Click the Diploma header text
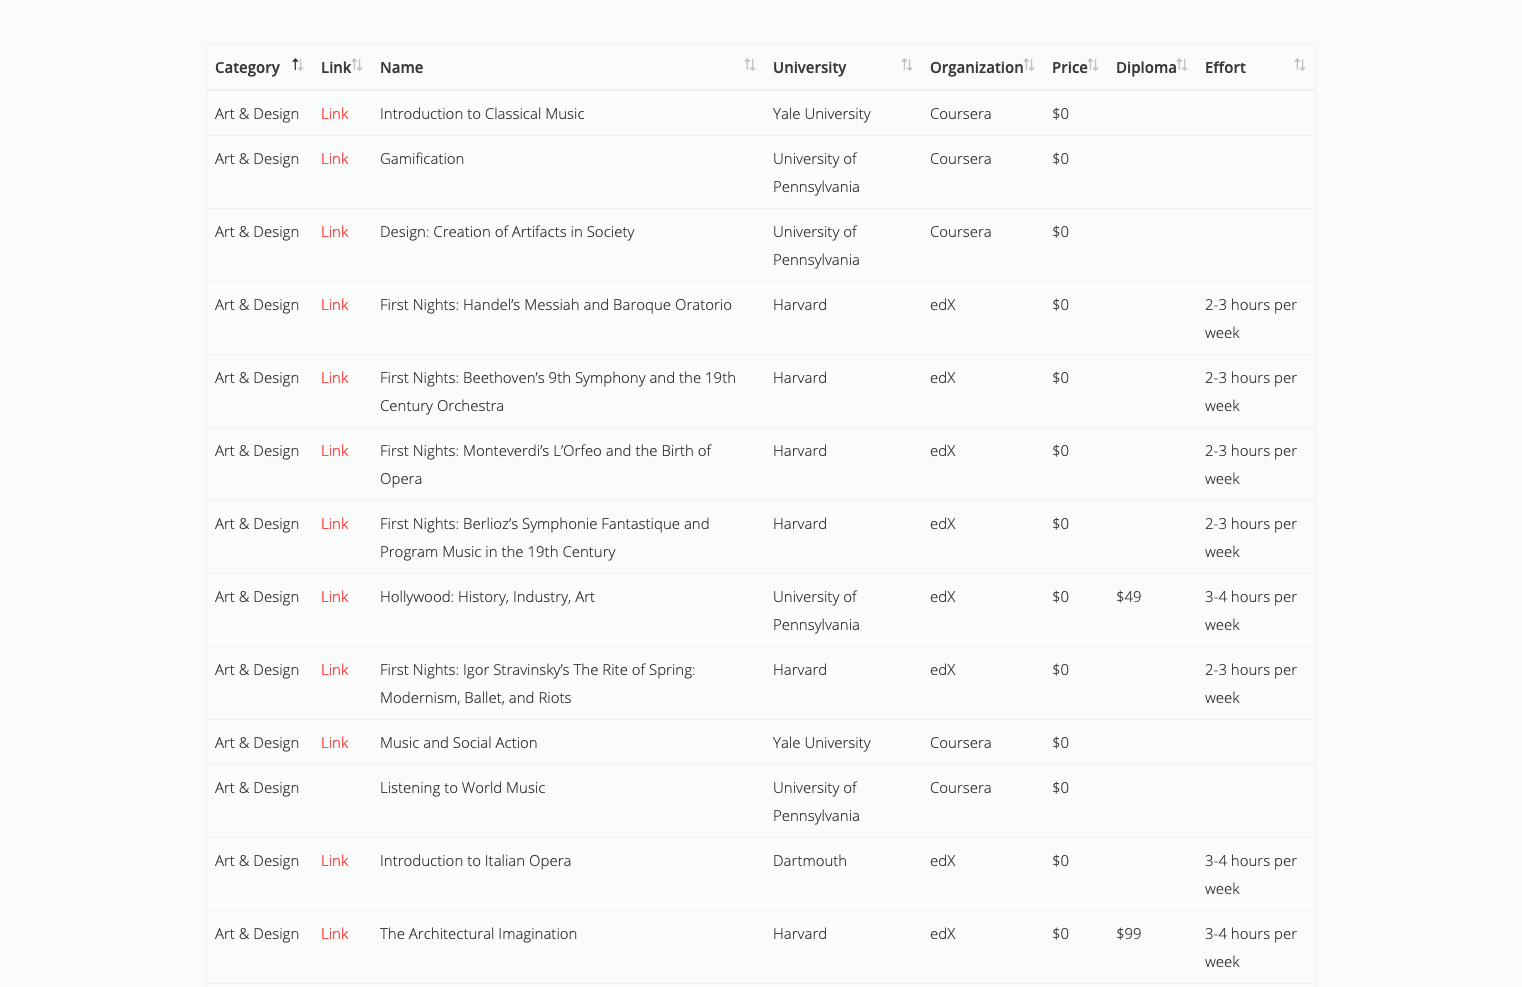1522x987 pixels. click(x=1146, y=68)
